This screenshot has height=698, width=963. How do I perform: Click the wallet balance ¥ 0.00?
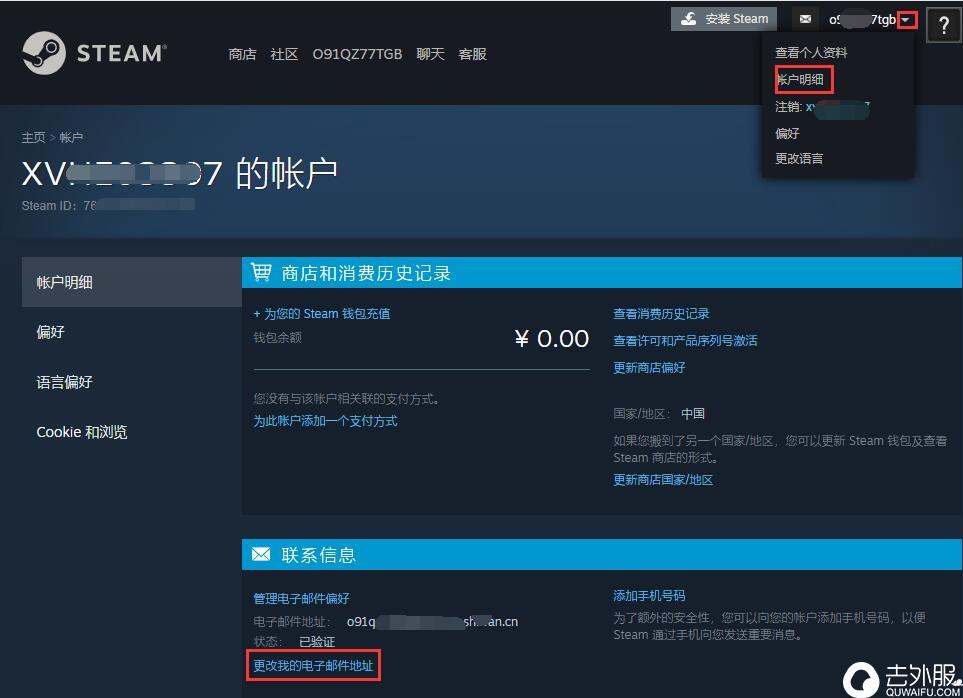pos(552,338)
